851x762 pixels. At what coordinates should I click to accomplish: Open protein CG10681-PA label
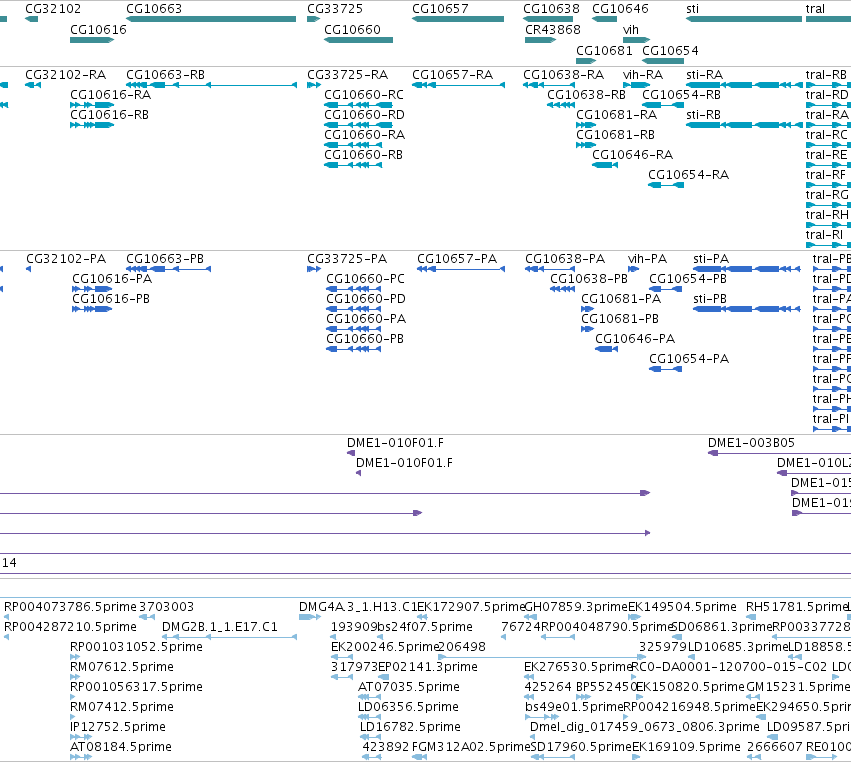pyautogui.click(x=621, y=299)
